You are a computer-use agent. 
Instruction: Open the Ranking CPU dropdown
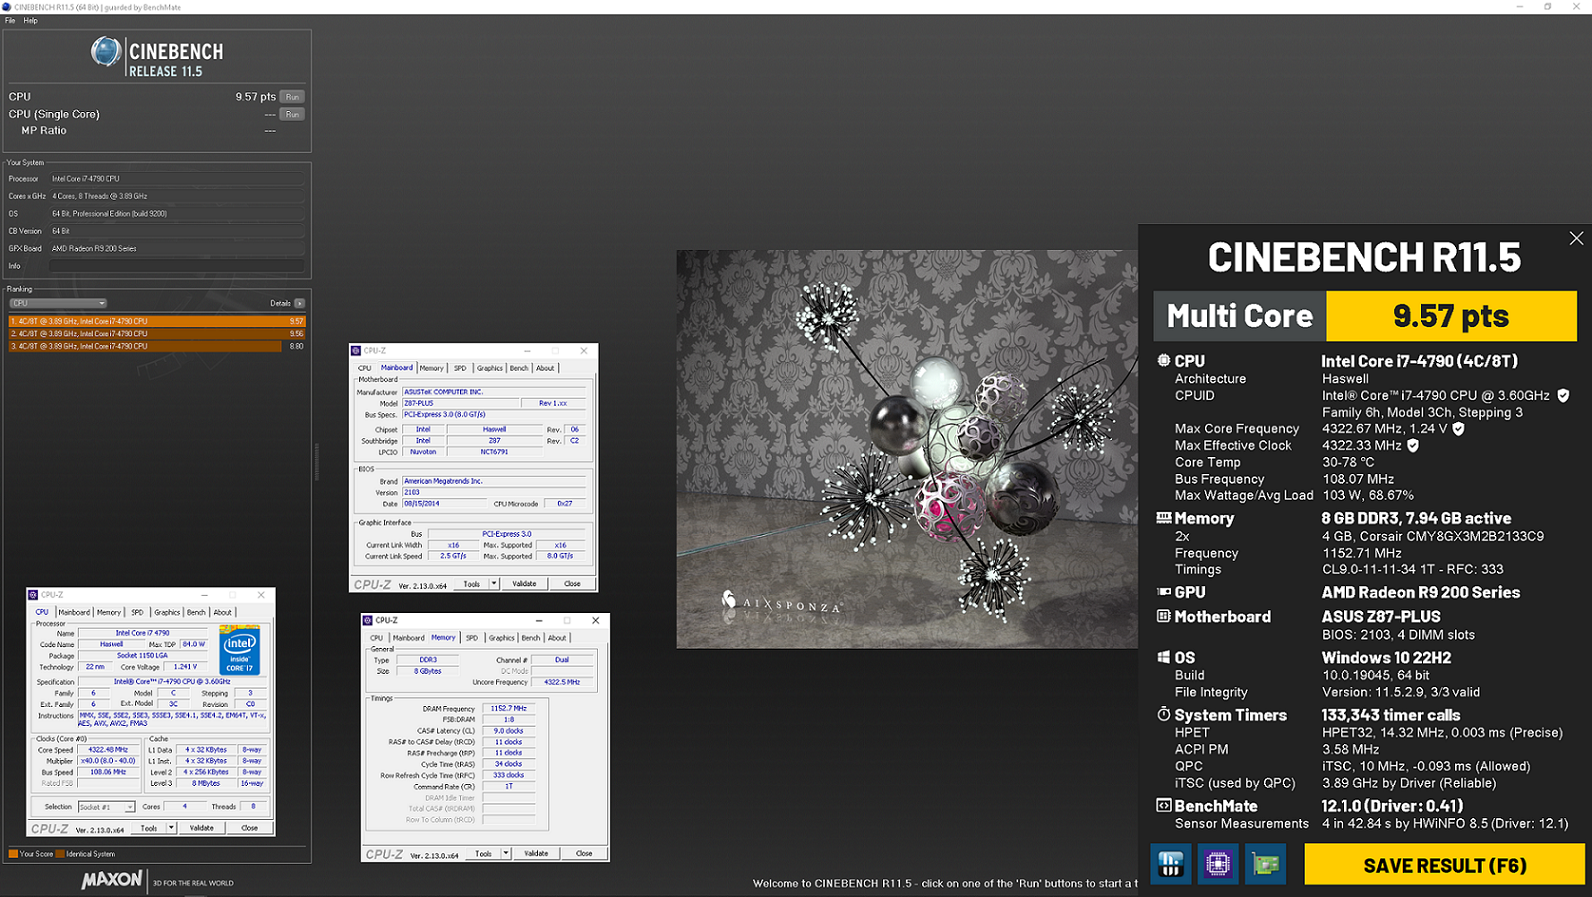pyautogui.click(x=57, y=303)
